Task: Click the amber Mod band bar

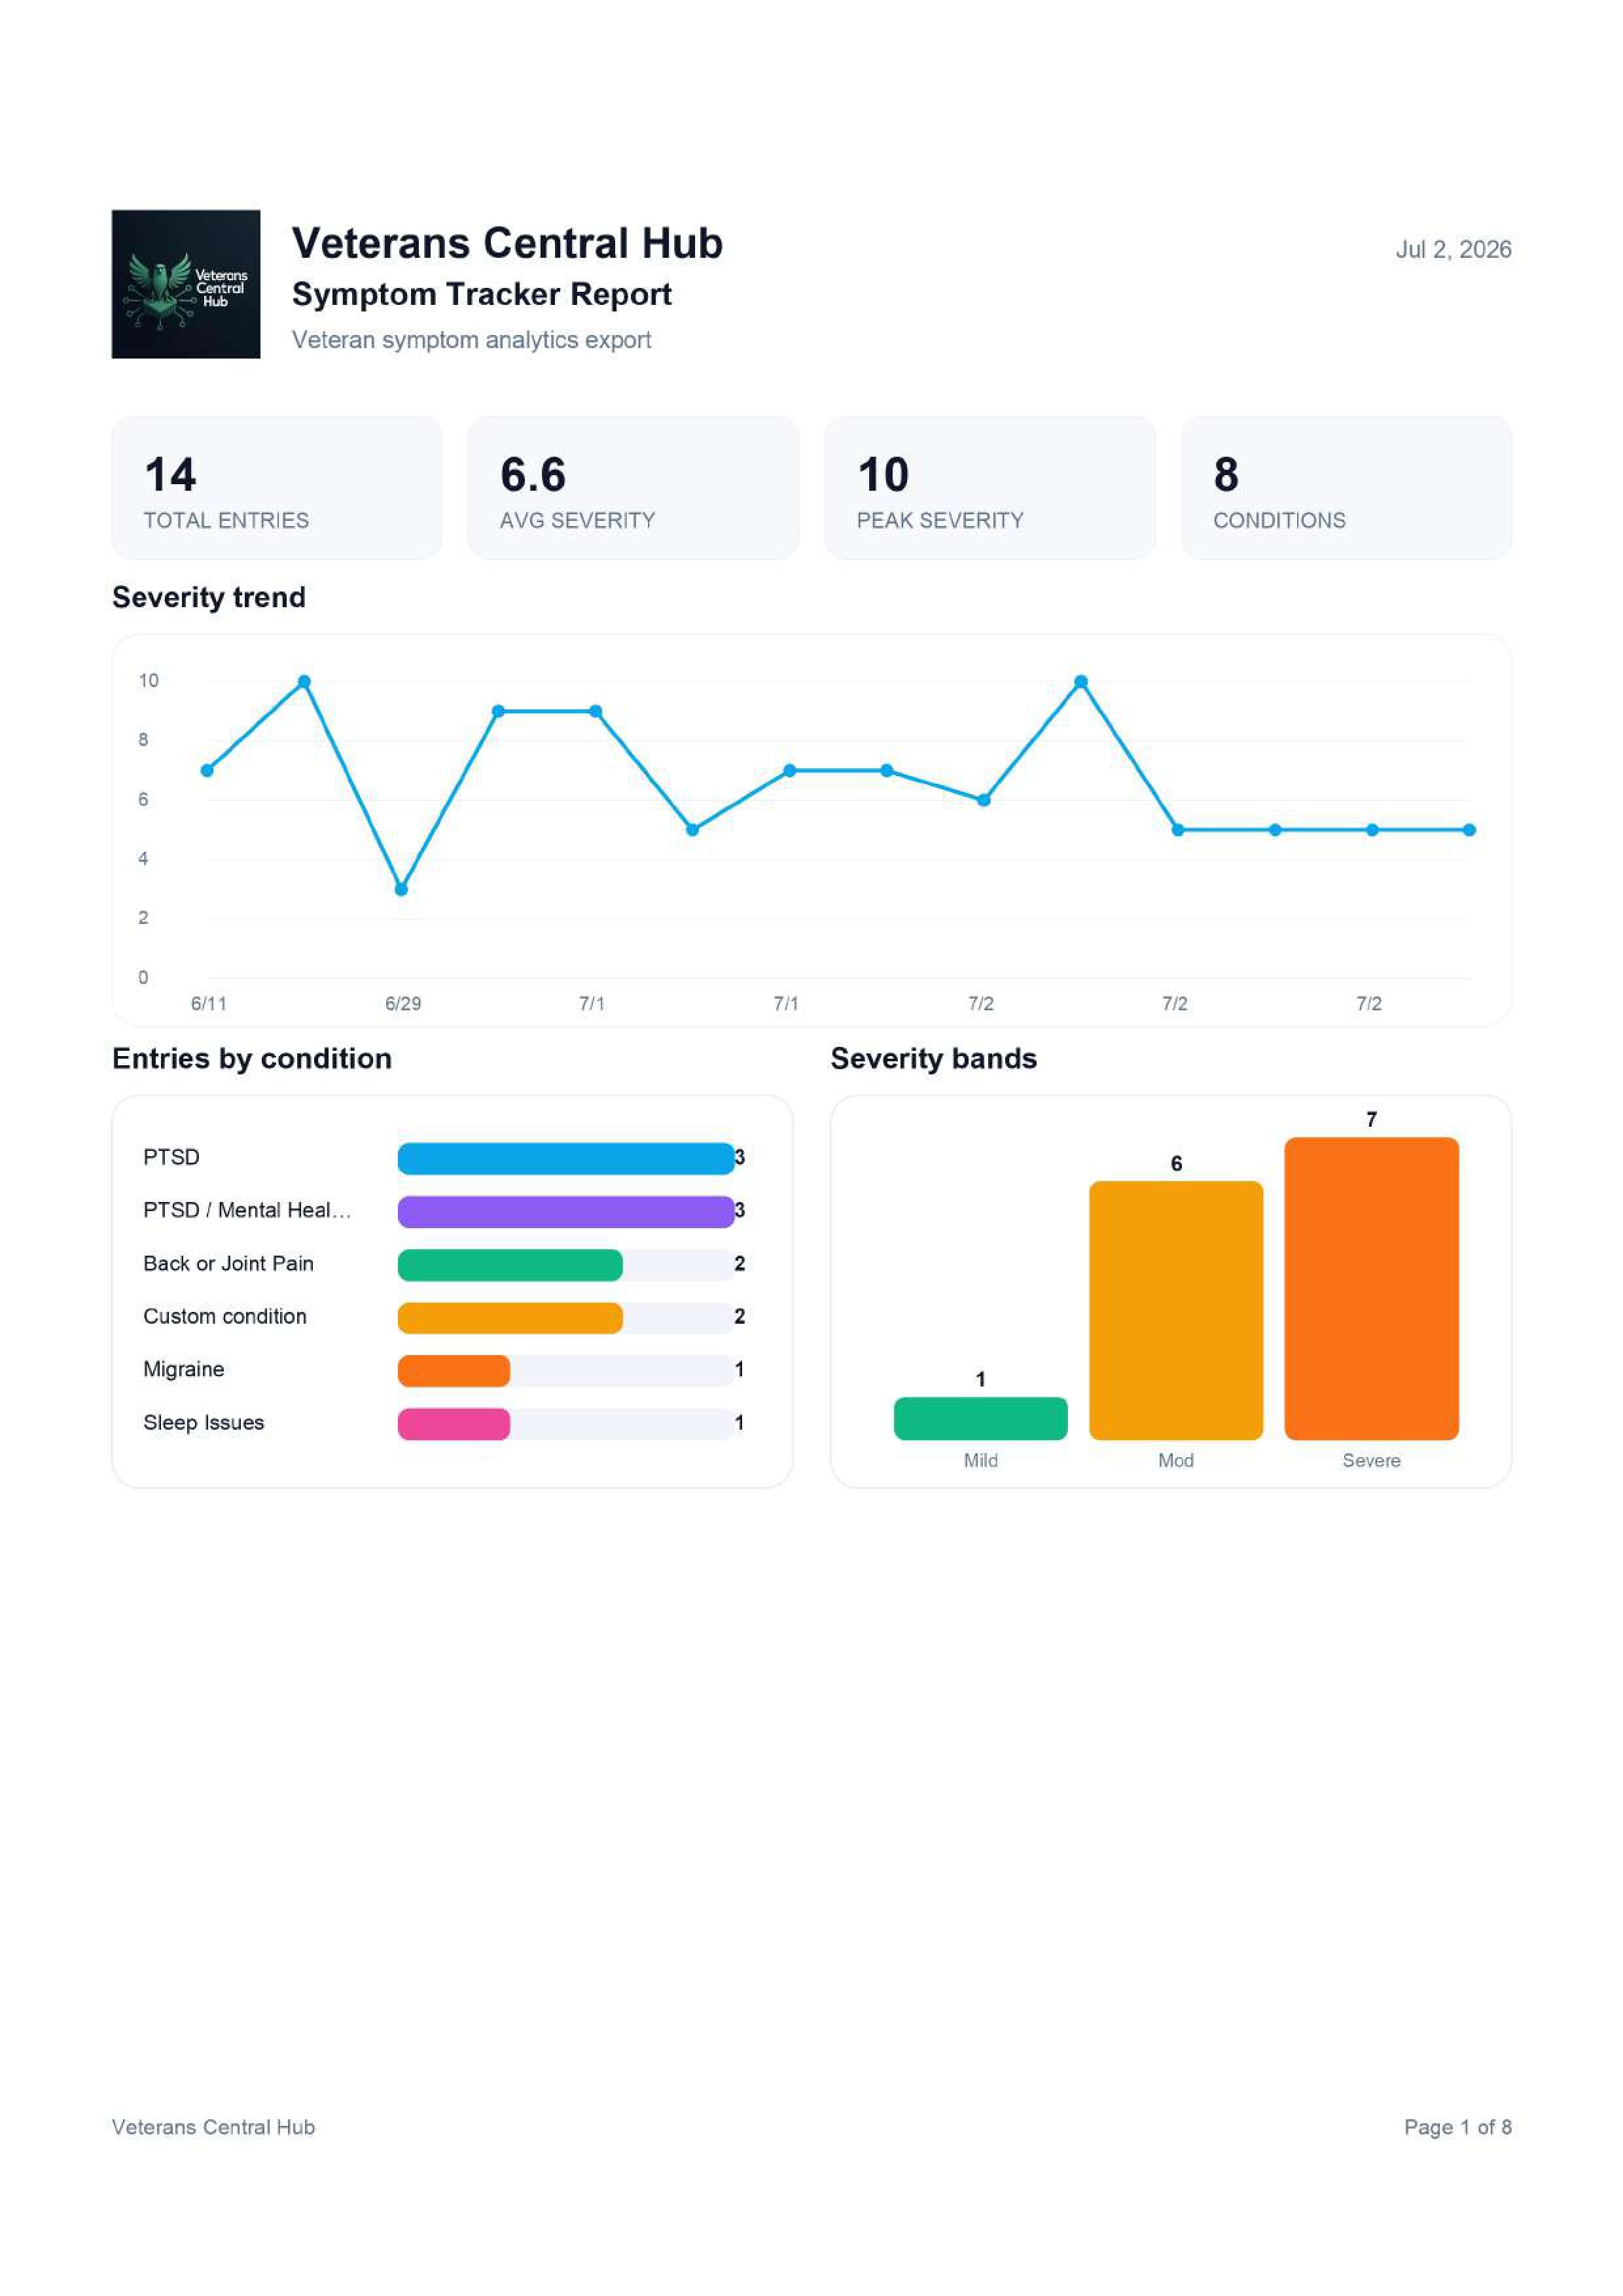Action: tap(1176, 1310)
